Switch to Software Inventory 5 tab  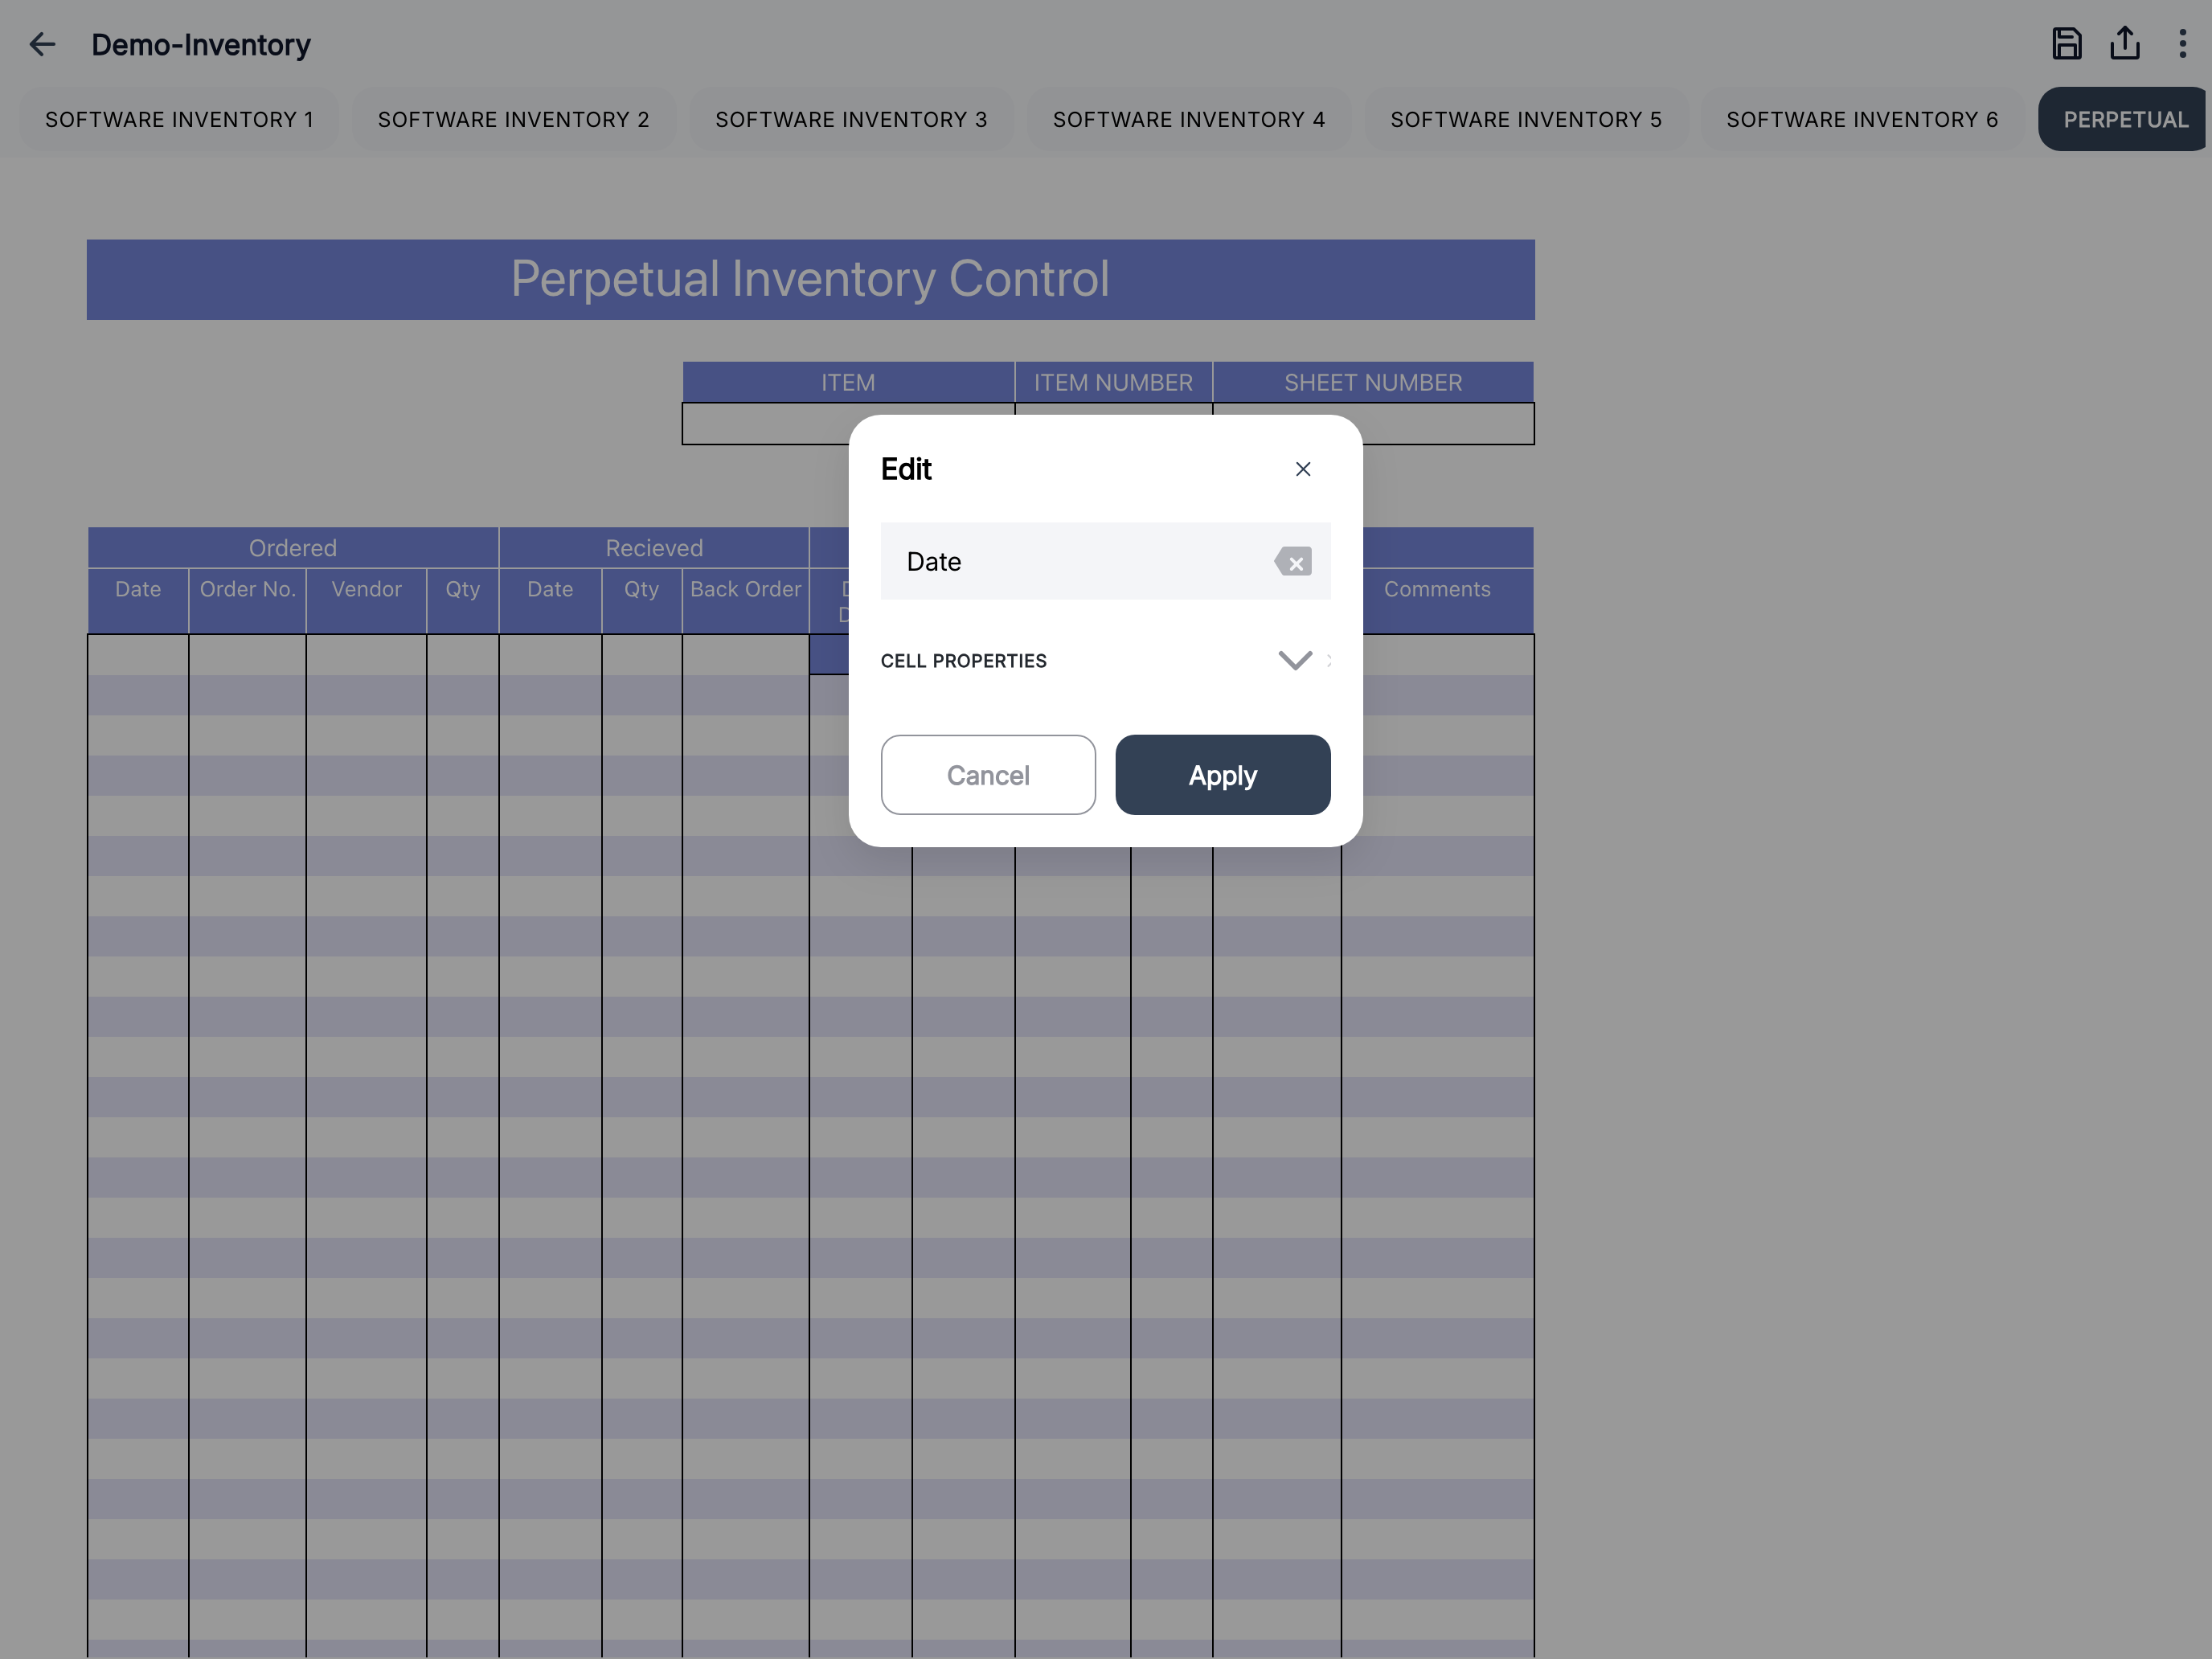(x=1527, y=120)
